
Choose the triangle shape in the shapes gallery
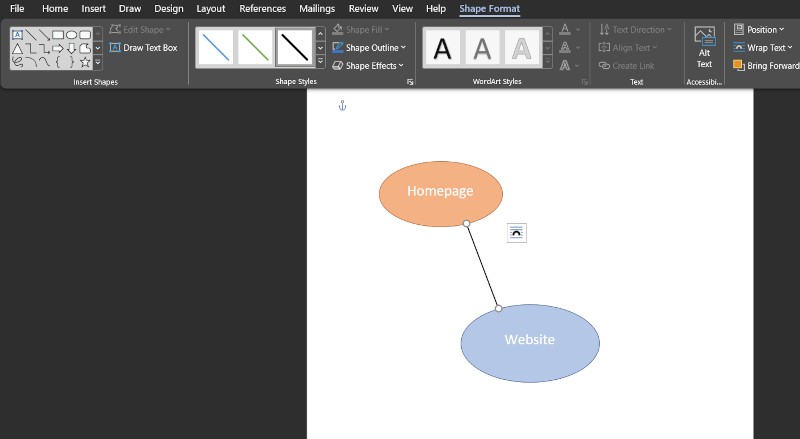17,48
